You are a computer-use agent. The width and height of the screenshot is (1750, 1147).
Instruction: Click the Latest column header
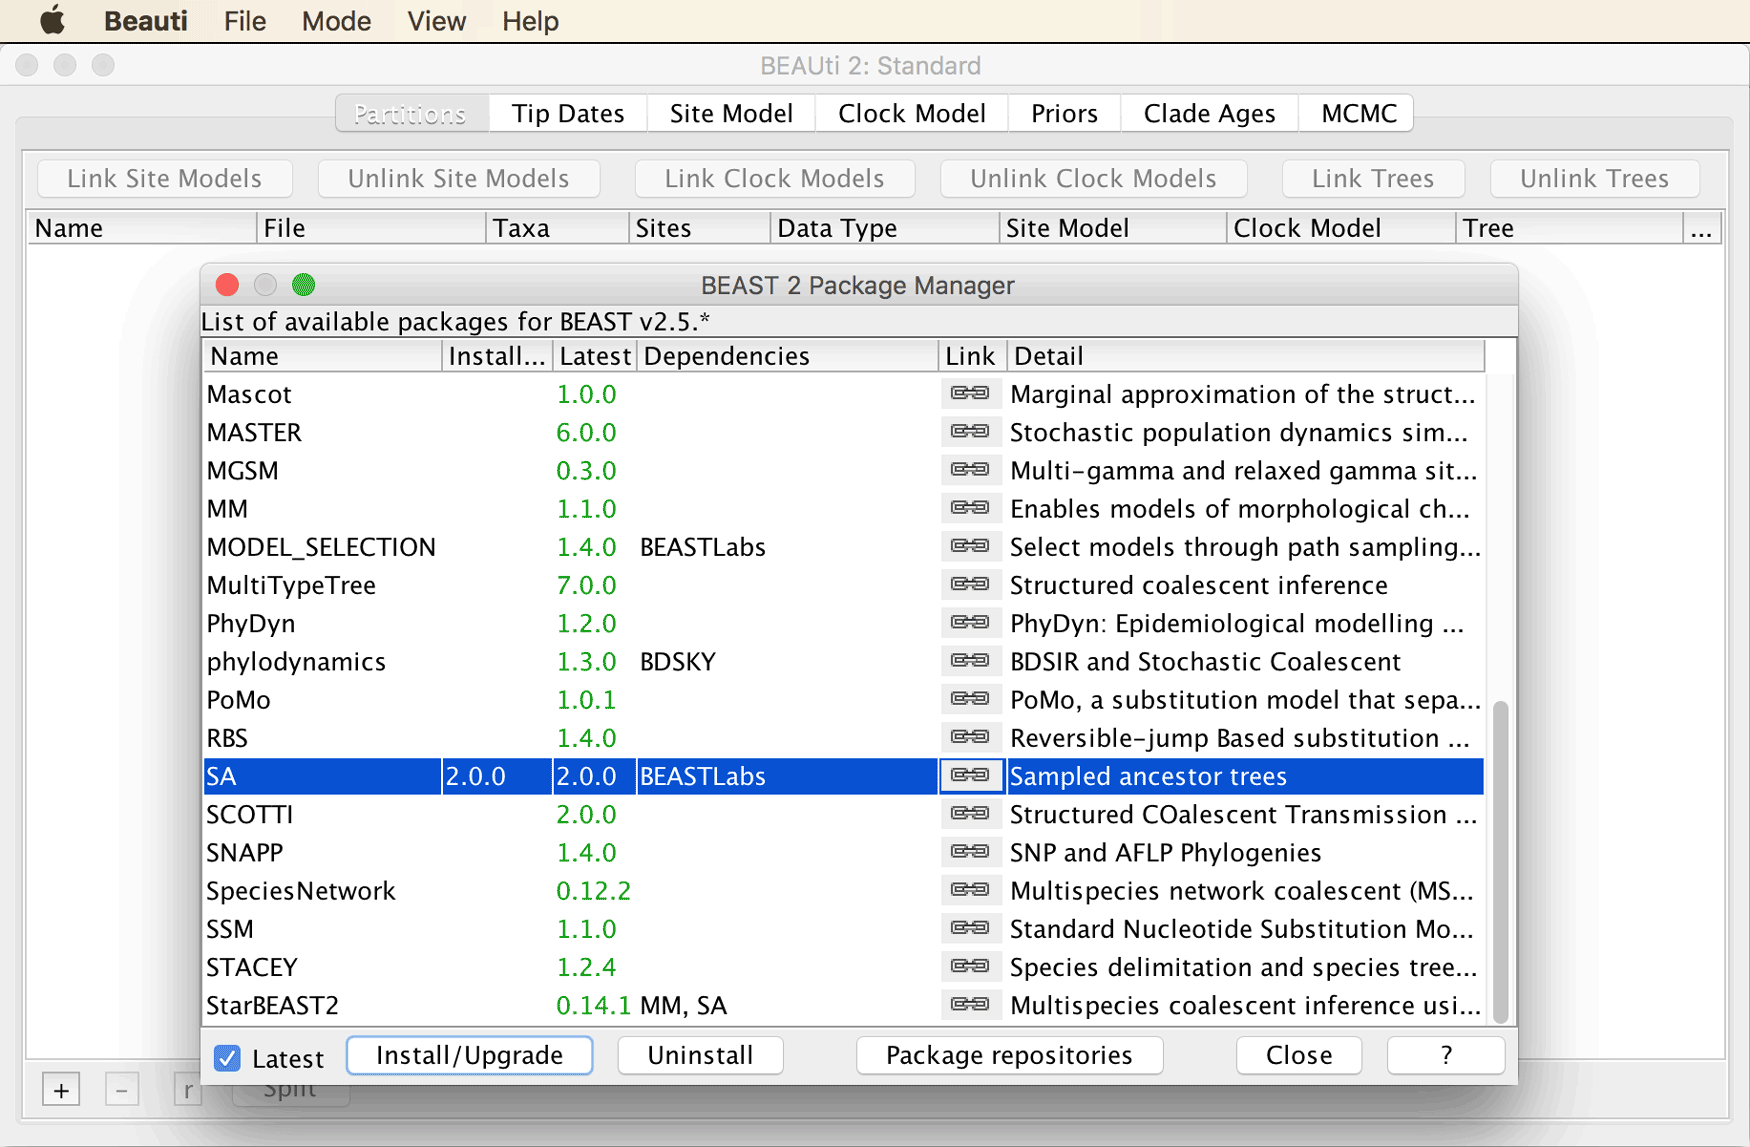(x=594, y=356)
